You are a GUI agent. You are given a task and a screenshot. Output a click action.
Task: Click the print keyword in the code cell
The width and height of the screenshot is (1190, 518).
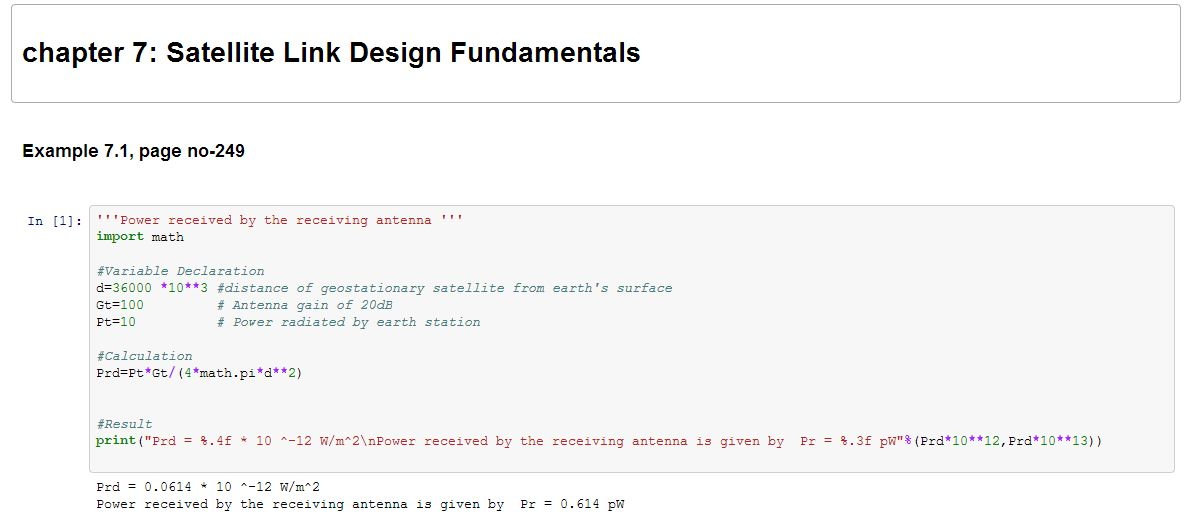[116, 441]
